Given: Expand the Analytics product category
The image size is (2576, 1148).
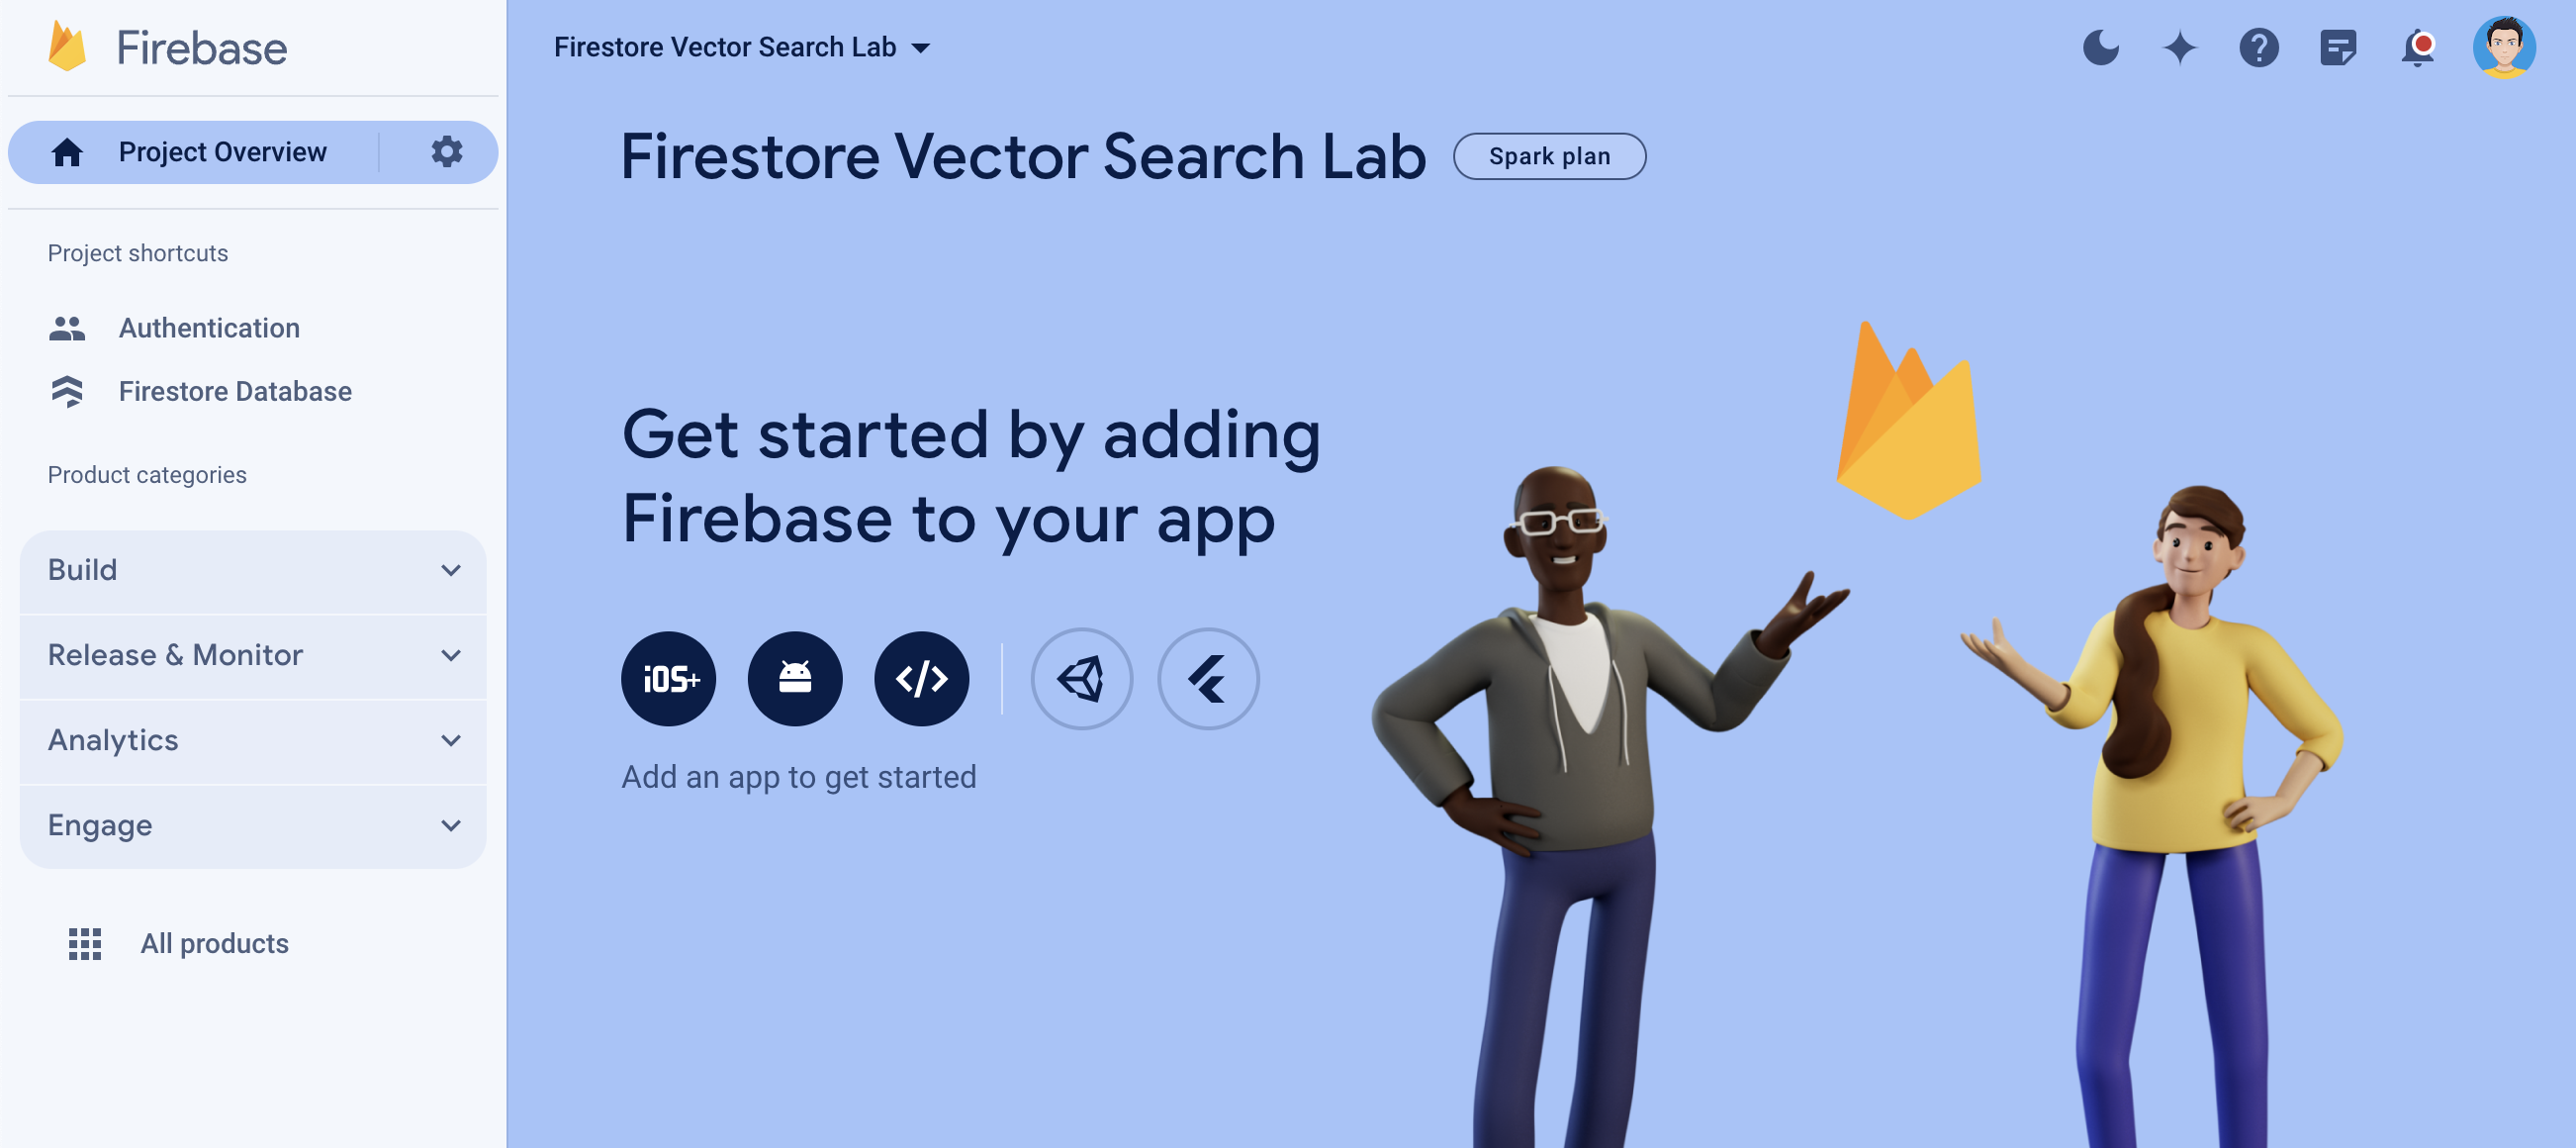Looking at the screenshot, I should click(x=253, y=738).
